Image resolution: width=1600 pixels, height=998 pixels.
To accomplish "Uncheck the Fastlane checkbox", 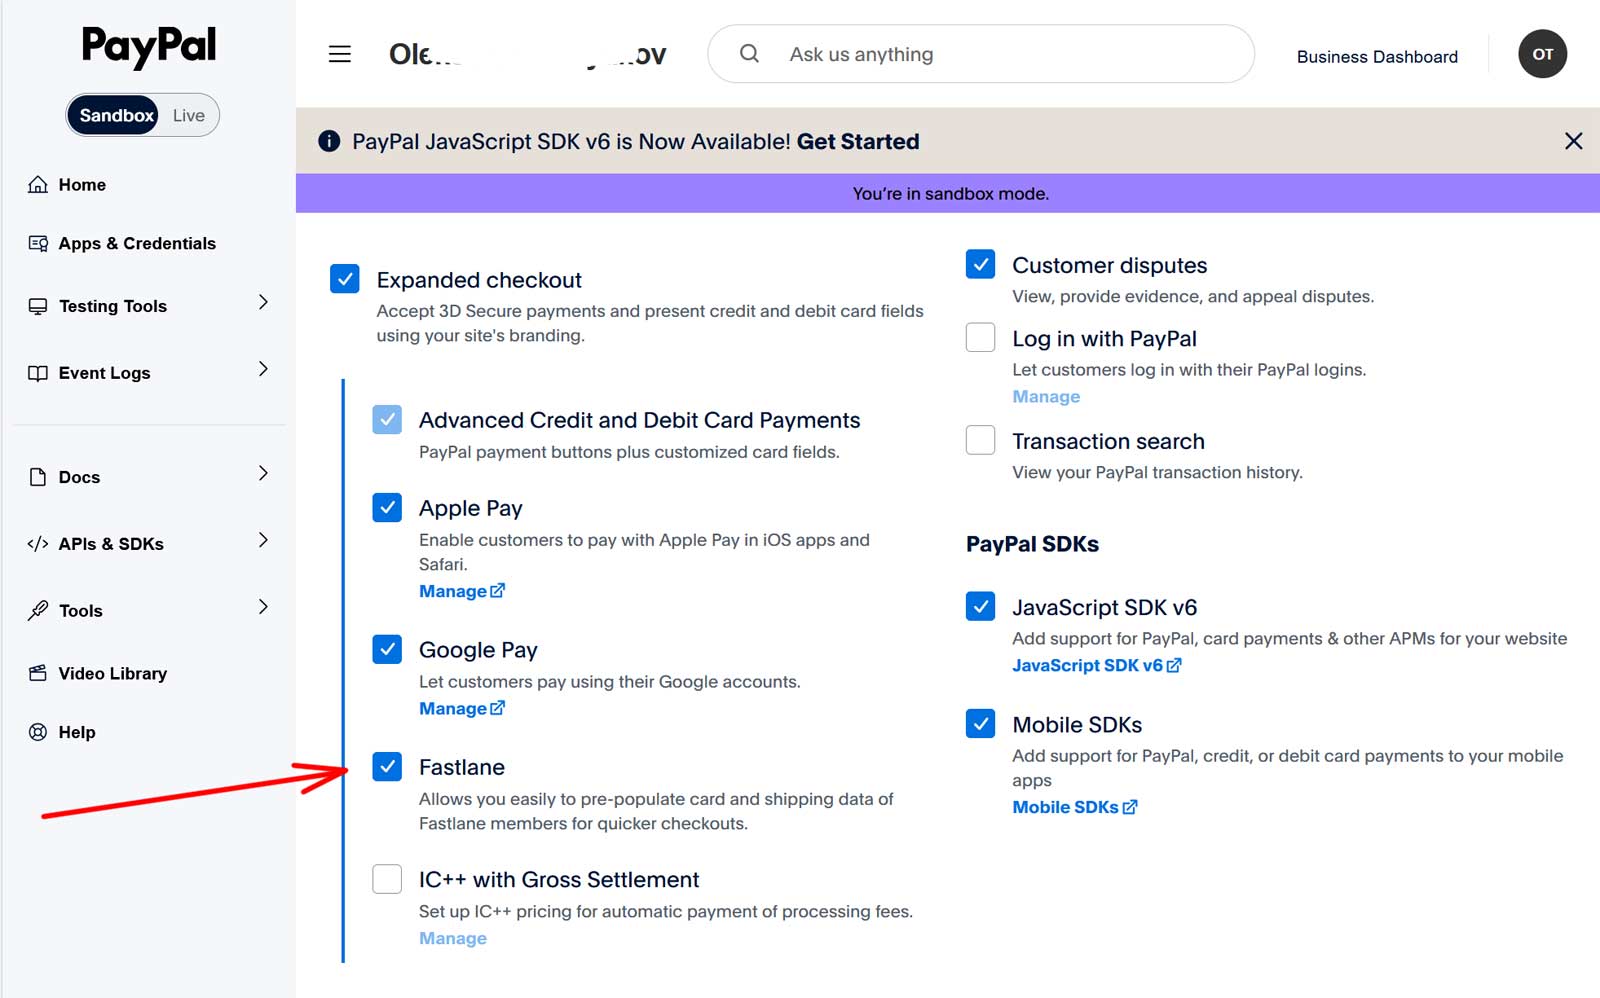I will (x=387, y=767).
